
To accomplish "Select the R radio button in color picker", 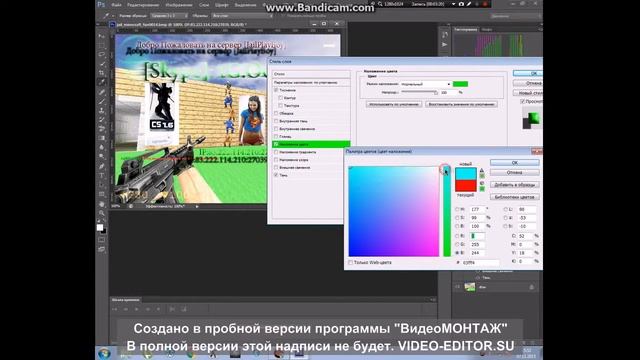I will point(457,236).
